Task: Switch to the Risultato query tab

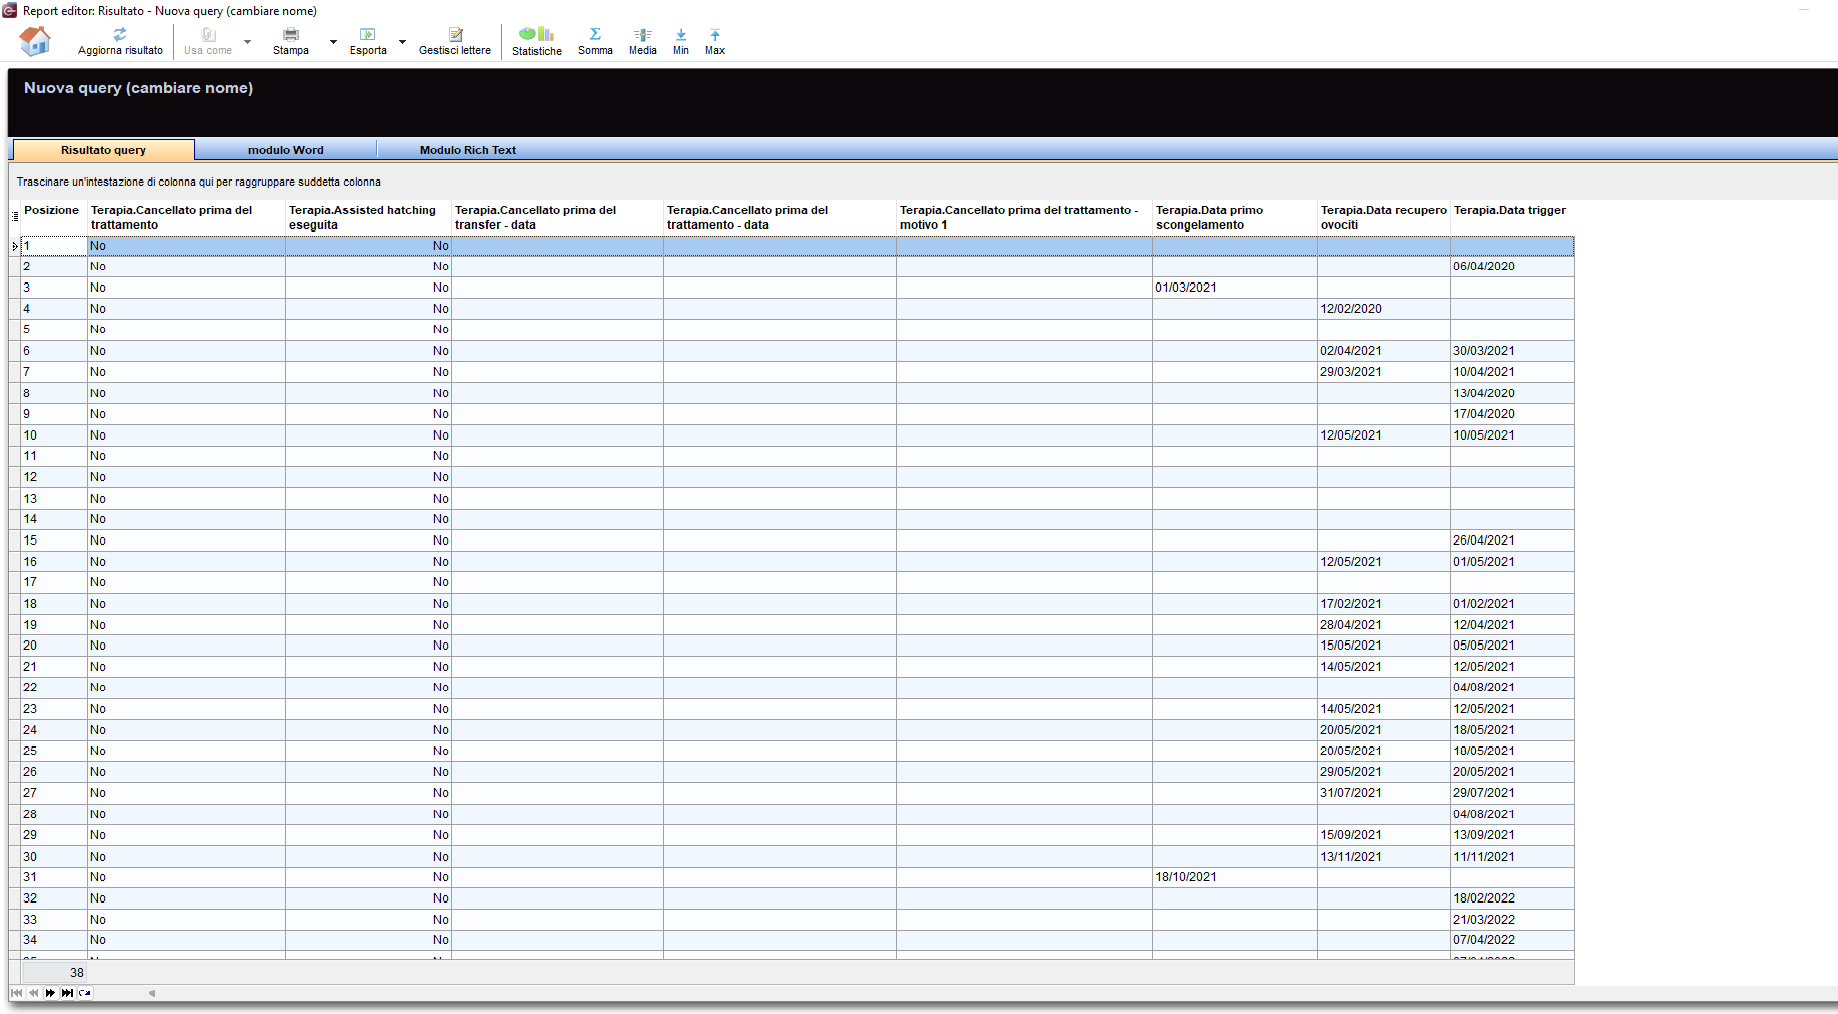Action: pyautogui.click(x=103, y=150)
